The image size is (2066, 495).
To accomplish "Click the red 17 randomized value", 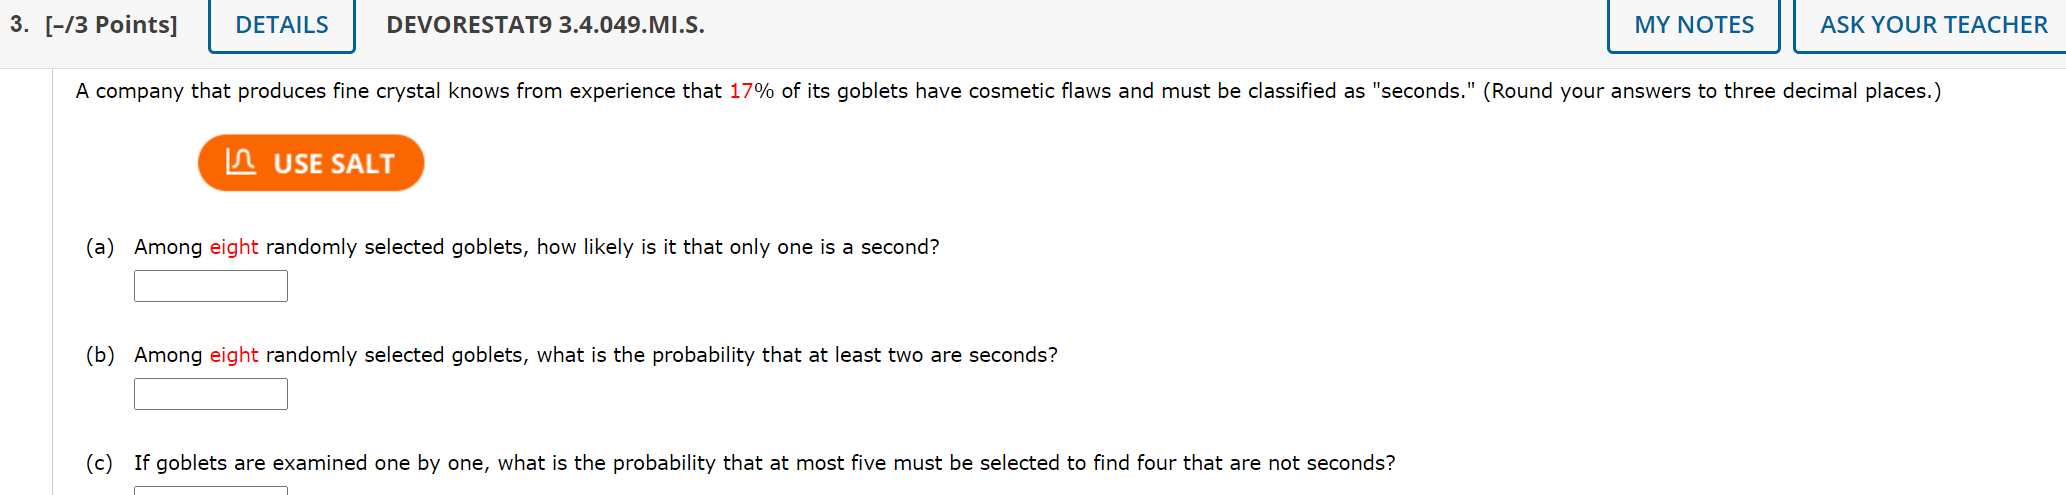I will 741,91.
